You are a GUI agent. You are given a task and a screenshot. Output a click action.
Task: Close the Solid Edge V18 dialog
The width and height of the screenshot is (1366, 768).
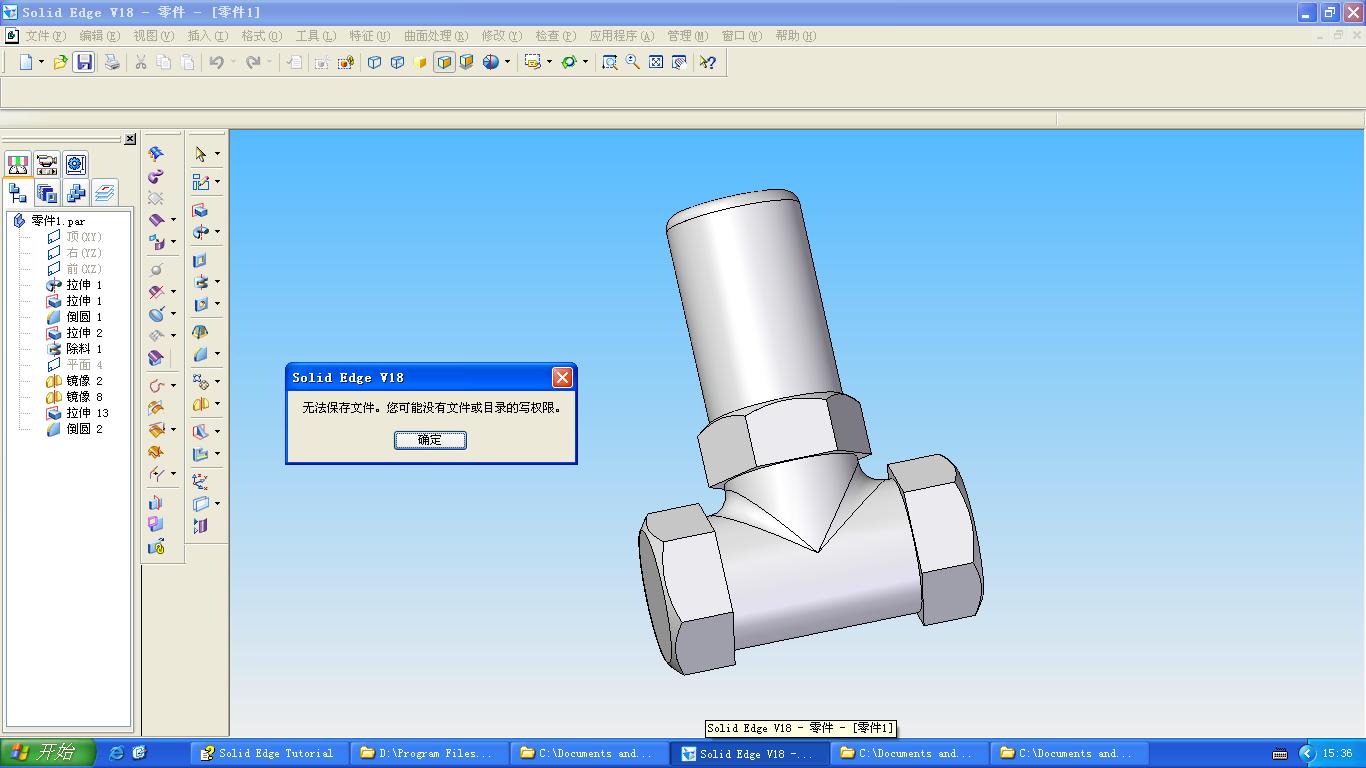(562, 377)
